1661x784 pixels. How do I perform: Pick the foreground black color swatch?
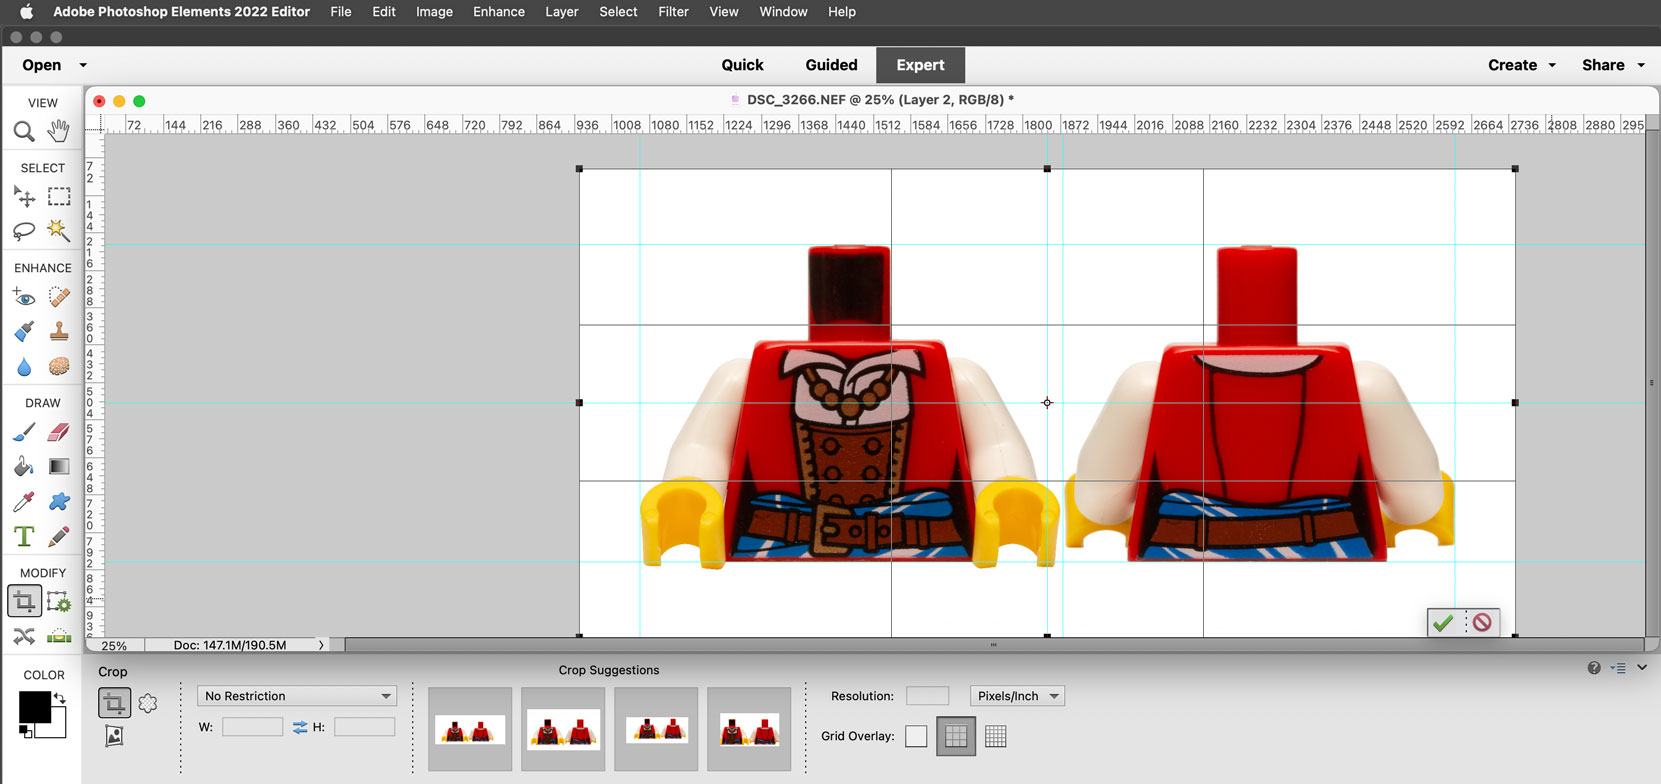coord(34,707)
